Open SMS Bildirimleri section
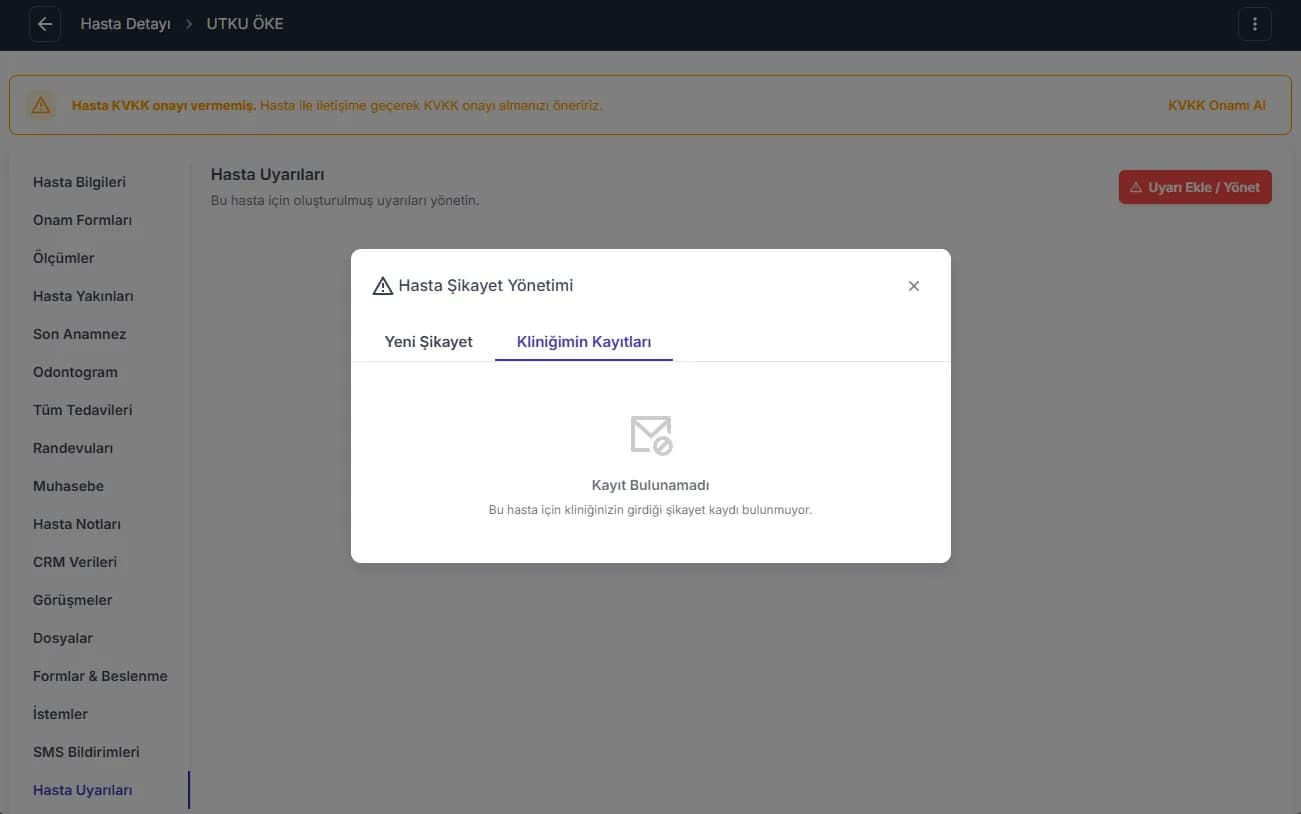This screenshot has height=814, width=1301. click(x=86, y=752)
